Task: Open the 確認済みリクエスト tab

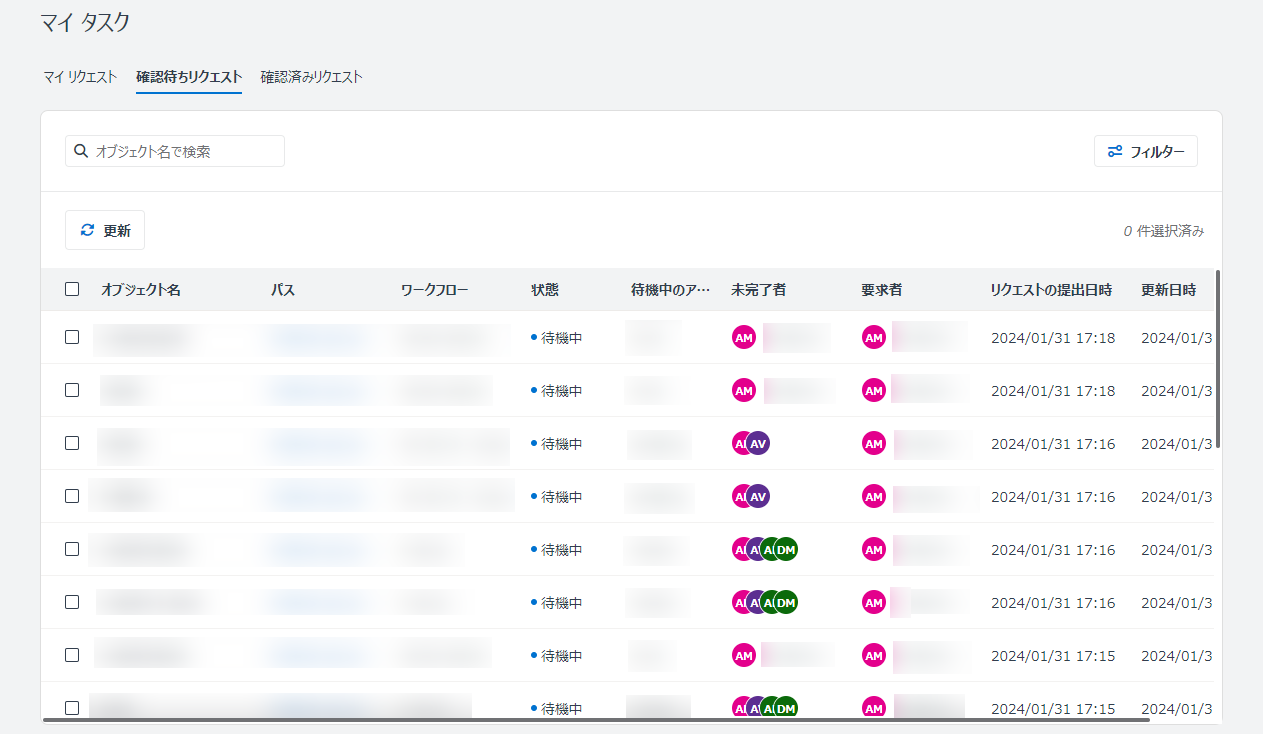Action: tap(311, 77)
